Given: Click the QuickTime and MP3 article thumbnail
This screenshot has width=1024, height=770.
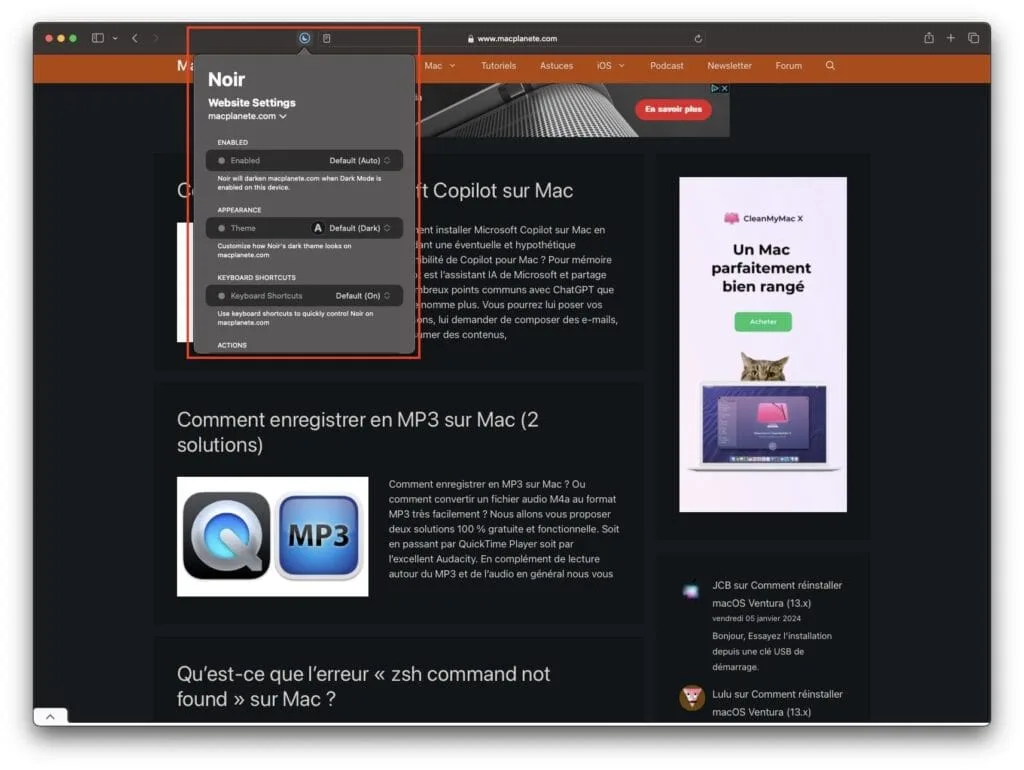Looking at the screenshot, I should (x=272, y=536).
